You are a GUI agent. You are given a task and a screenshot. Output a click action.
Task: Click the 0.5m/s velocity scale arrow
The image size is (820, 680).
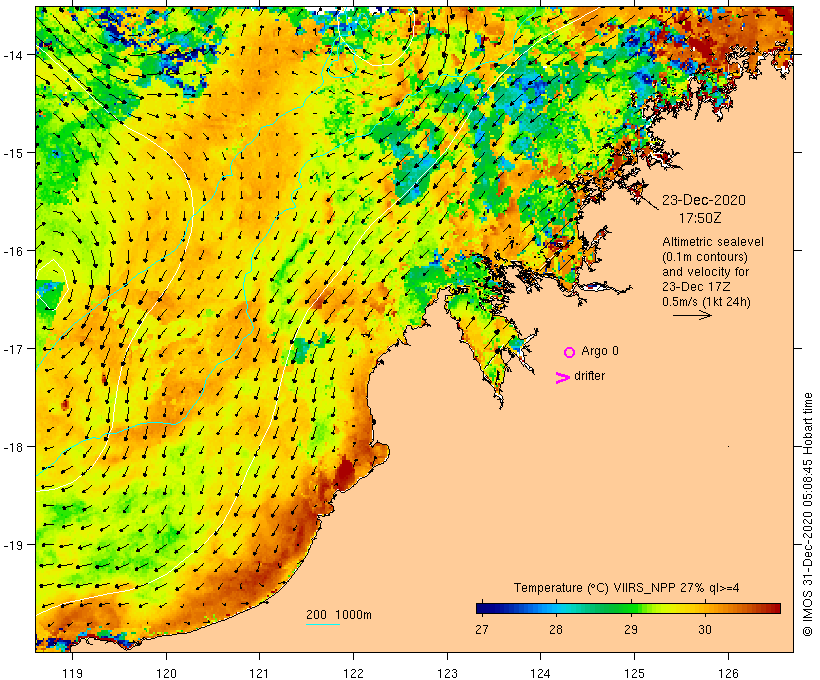pos(692,315)
